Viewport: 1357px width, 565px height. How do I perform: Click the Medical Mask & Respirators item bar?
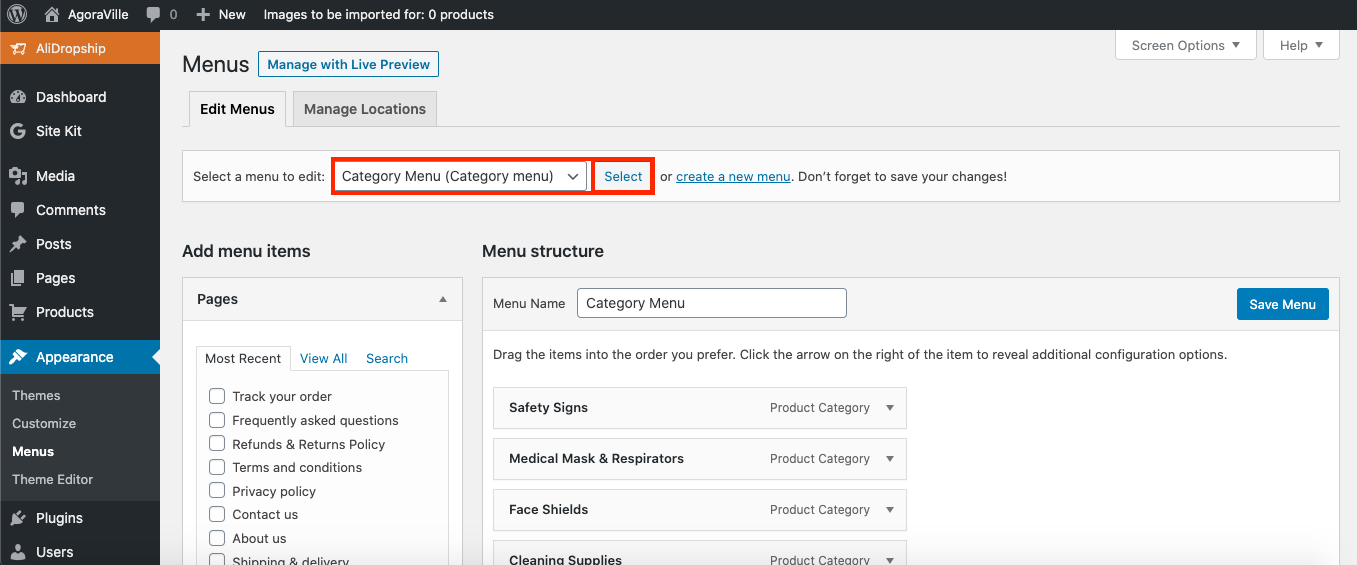pyautogui.click(x=700, y=459)
